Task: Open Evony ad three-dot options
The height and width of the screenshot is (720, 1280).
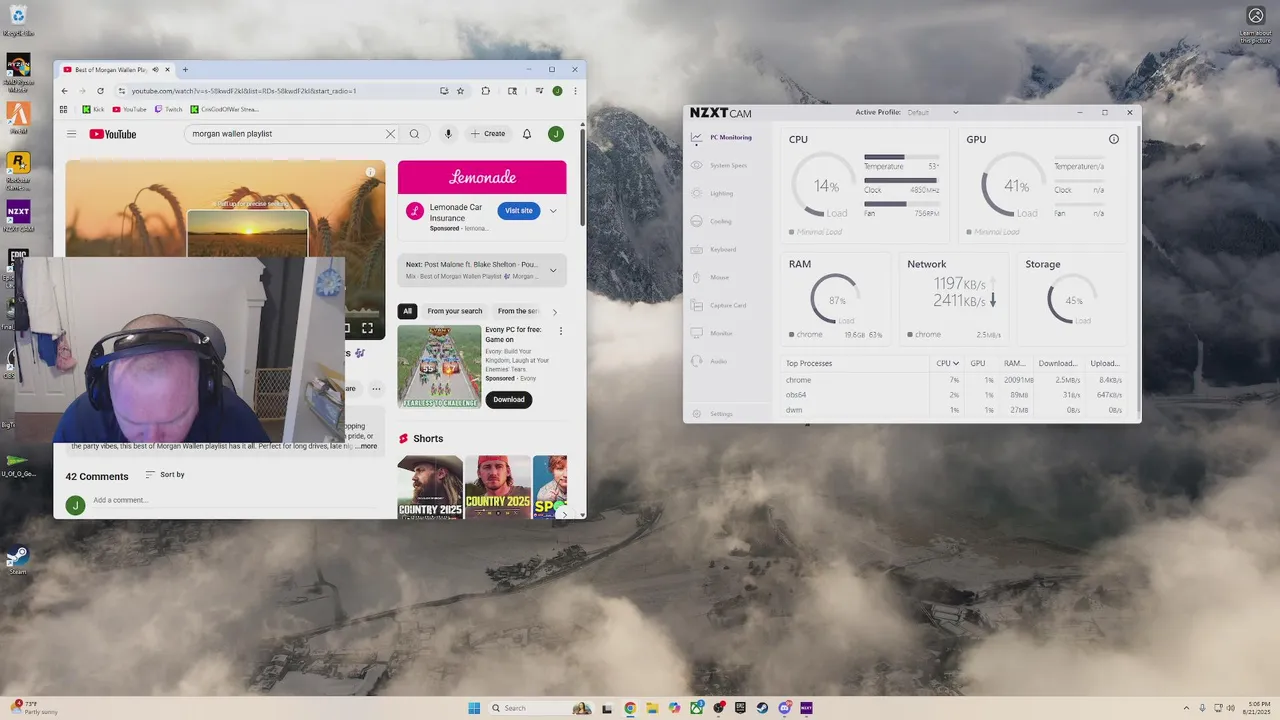Action: [x=560, y=331]
